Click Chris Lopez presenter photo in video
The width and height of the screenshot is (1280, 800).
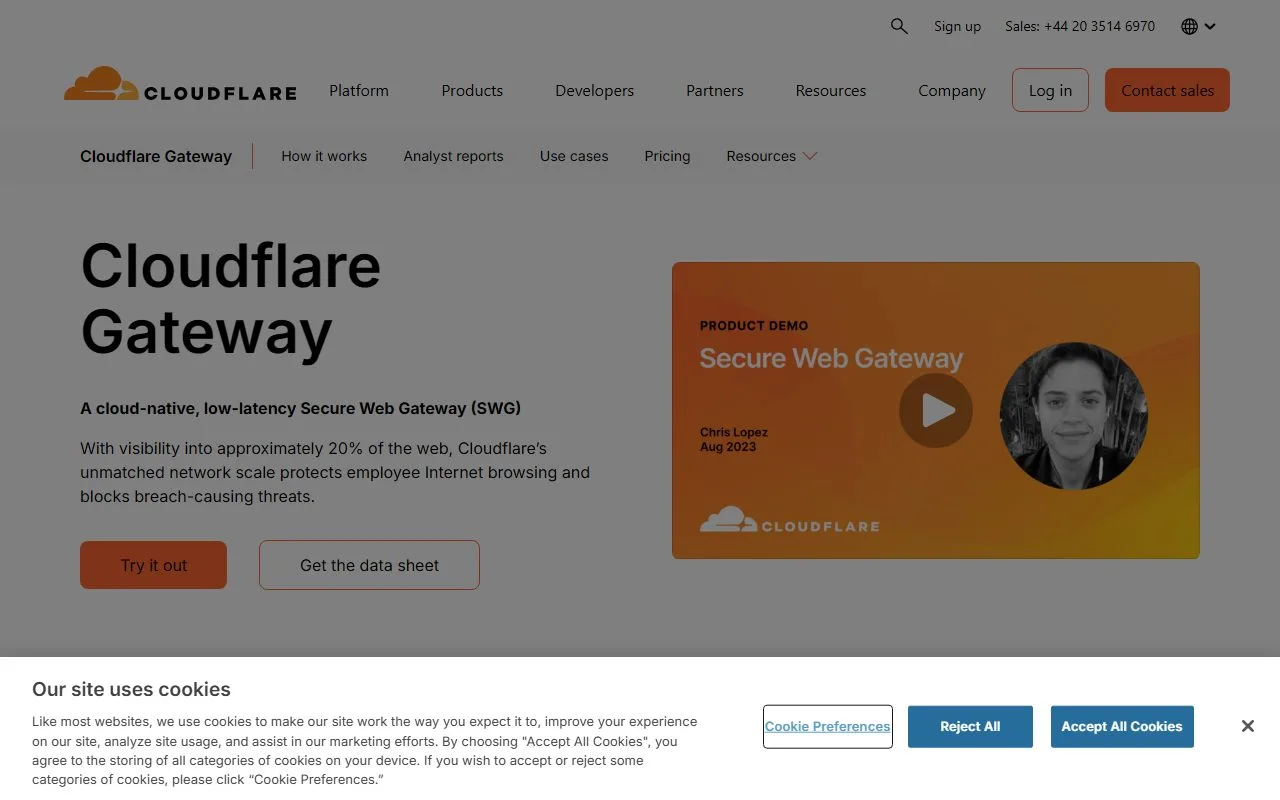pos(1074,416)
